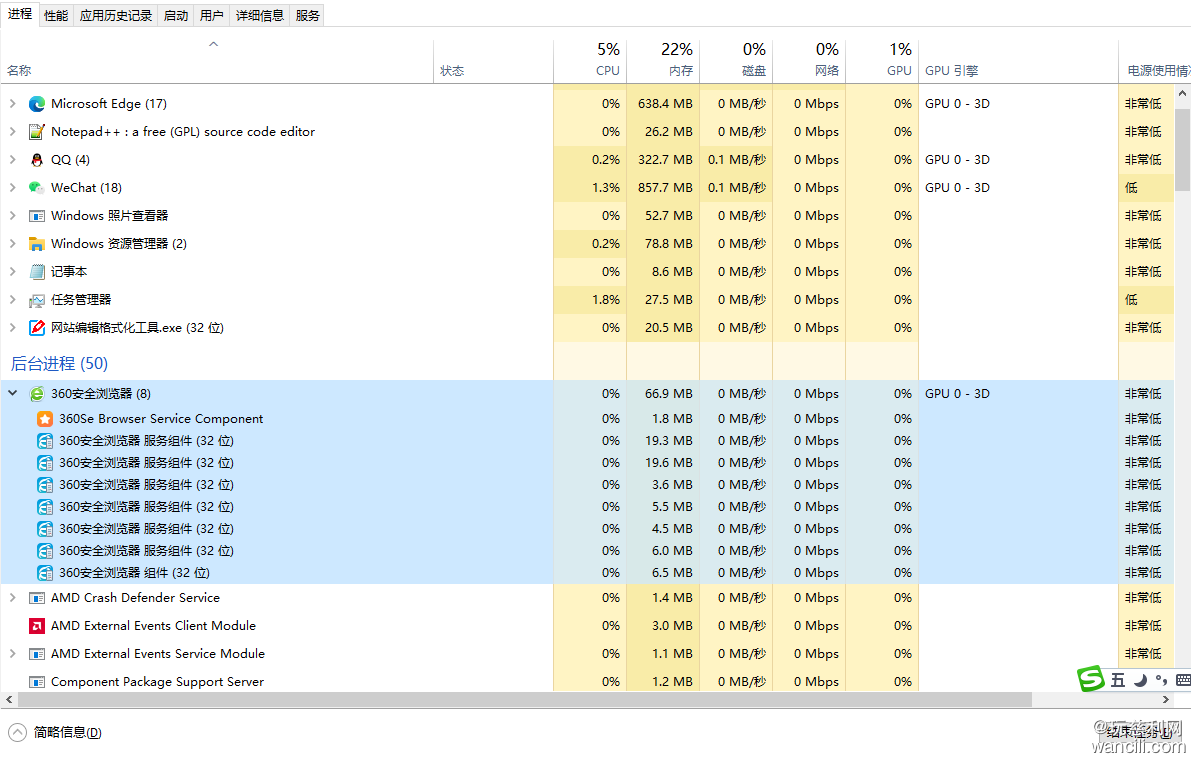Screen dimensions: 1191x757
Task: Expand the 记事本 process row
Action: coord(12,272)
